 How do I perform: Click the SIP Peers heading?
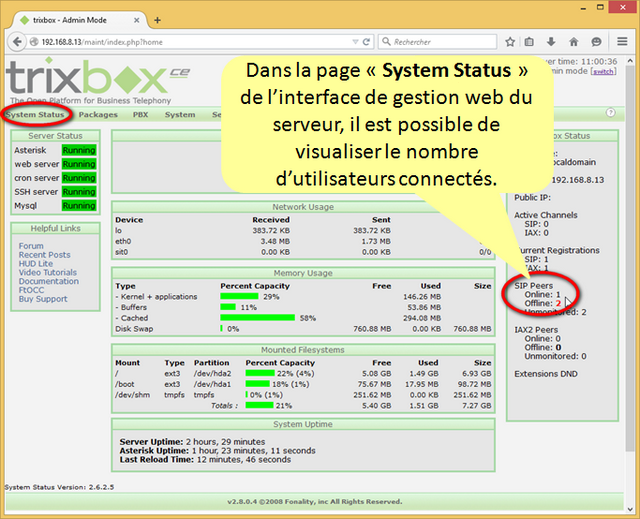point(533,286)
